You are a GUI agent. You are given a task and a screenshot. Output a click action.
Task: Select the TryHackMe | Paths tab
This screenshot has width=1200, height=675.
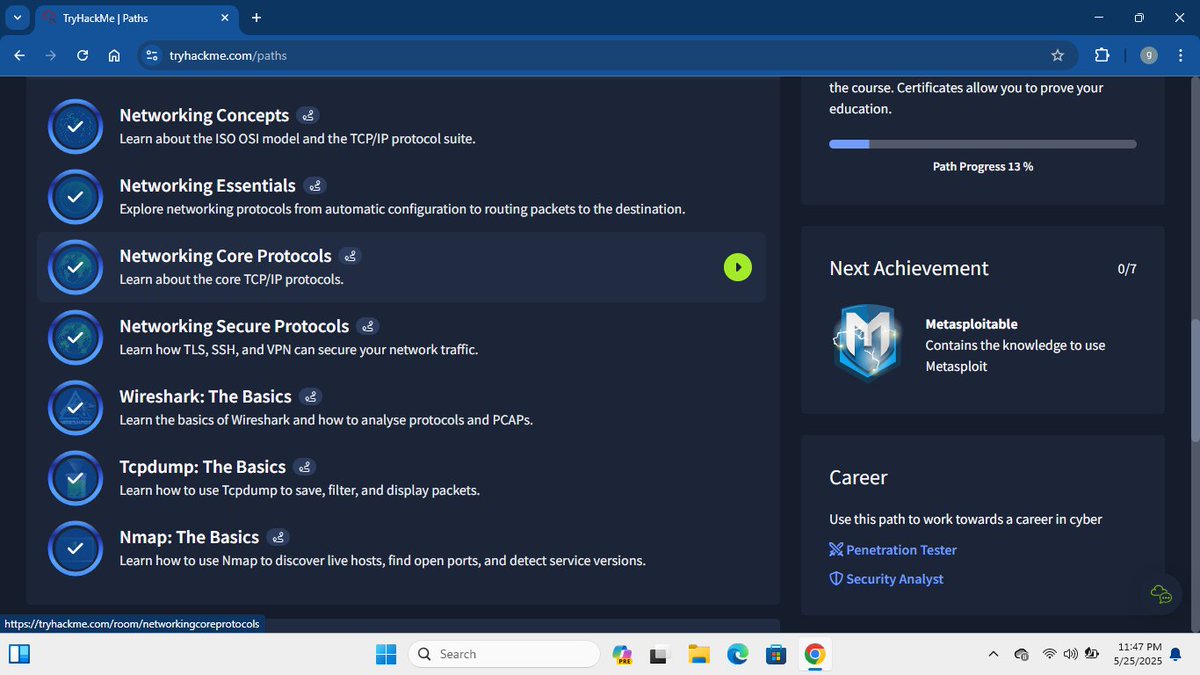[x=138, y=18]
